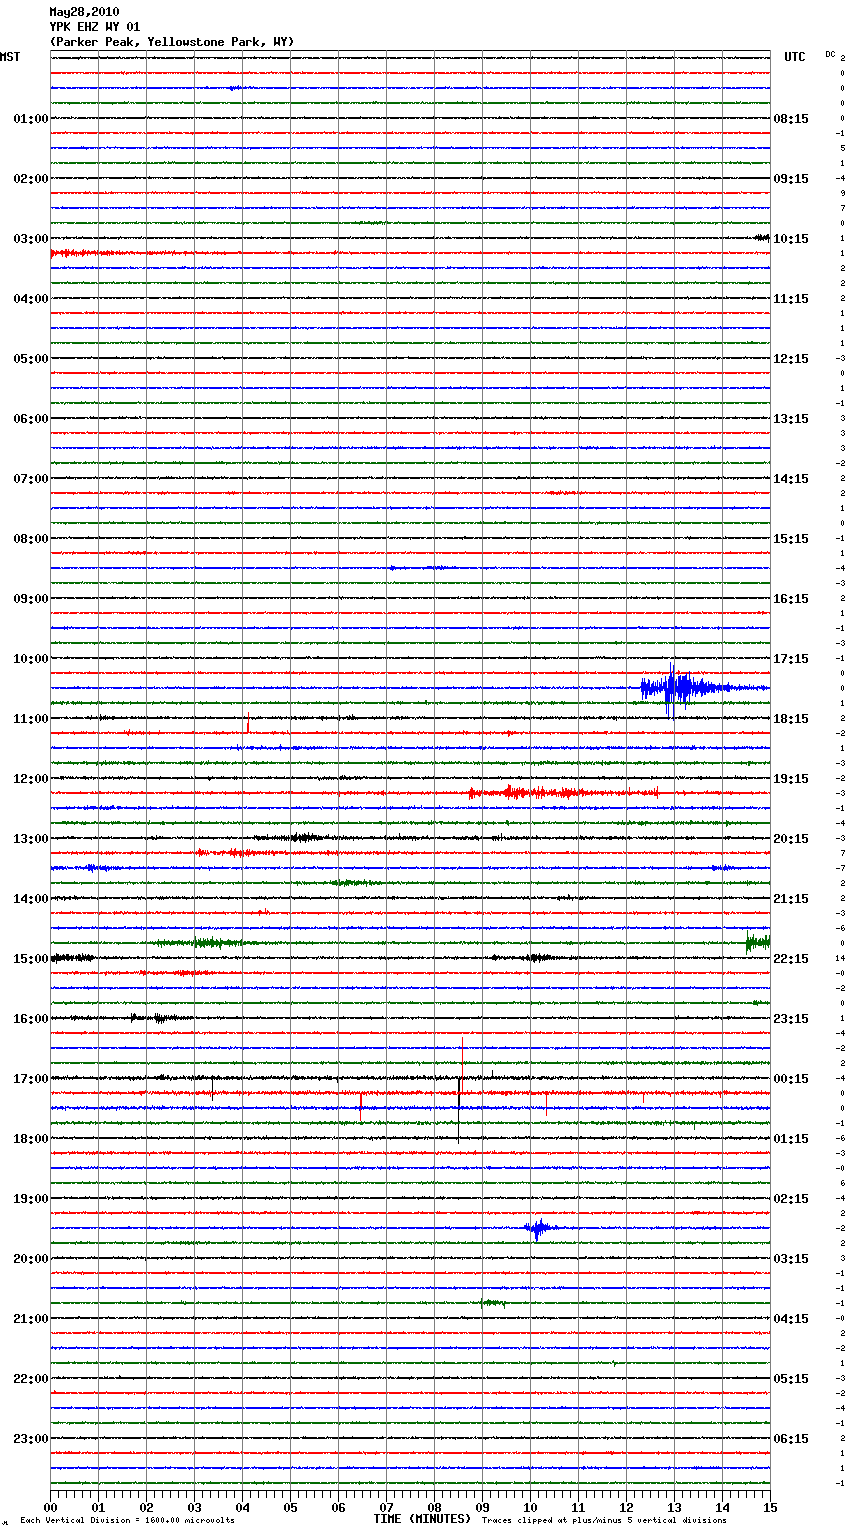
Task: Click the 02:15 UTC time label
Action: 791,1199
